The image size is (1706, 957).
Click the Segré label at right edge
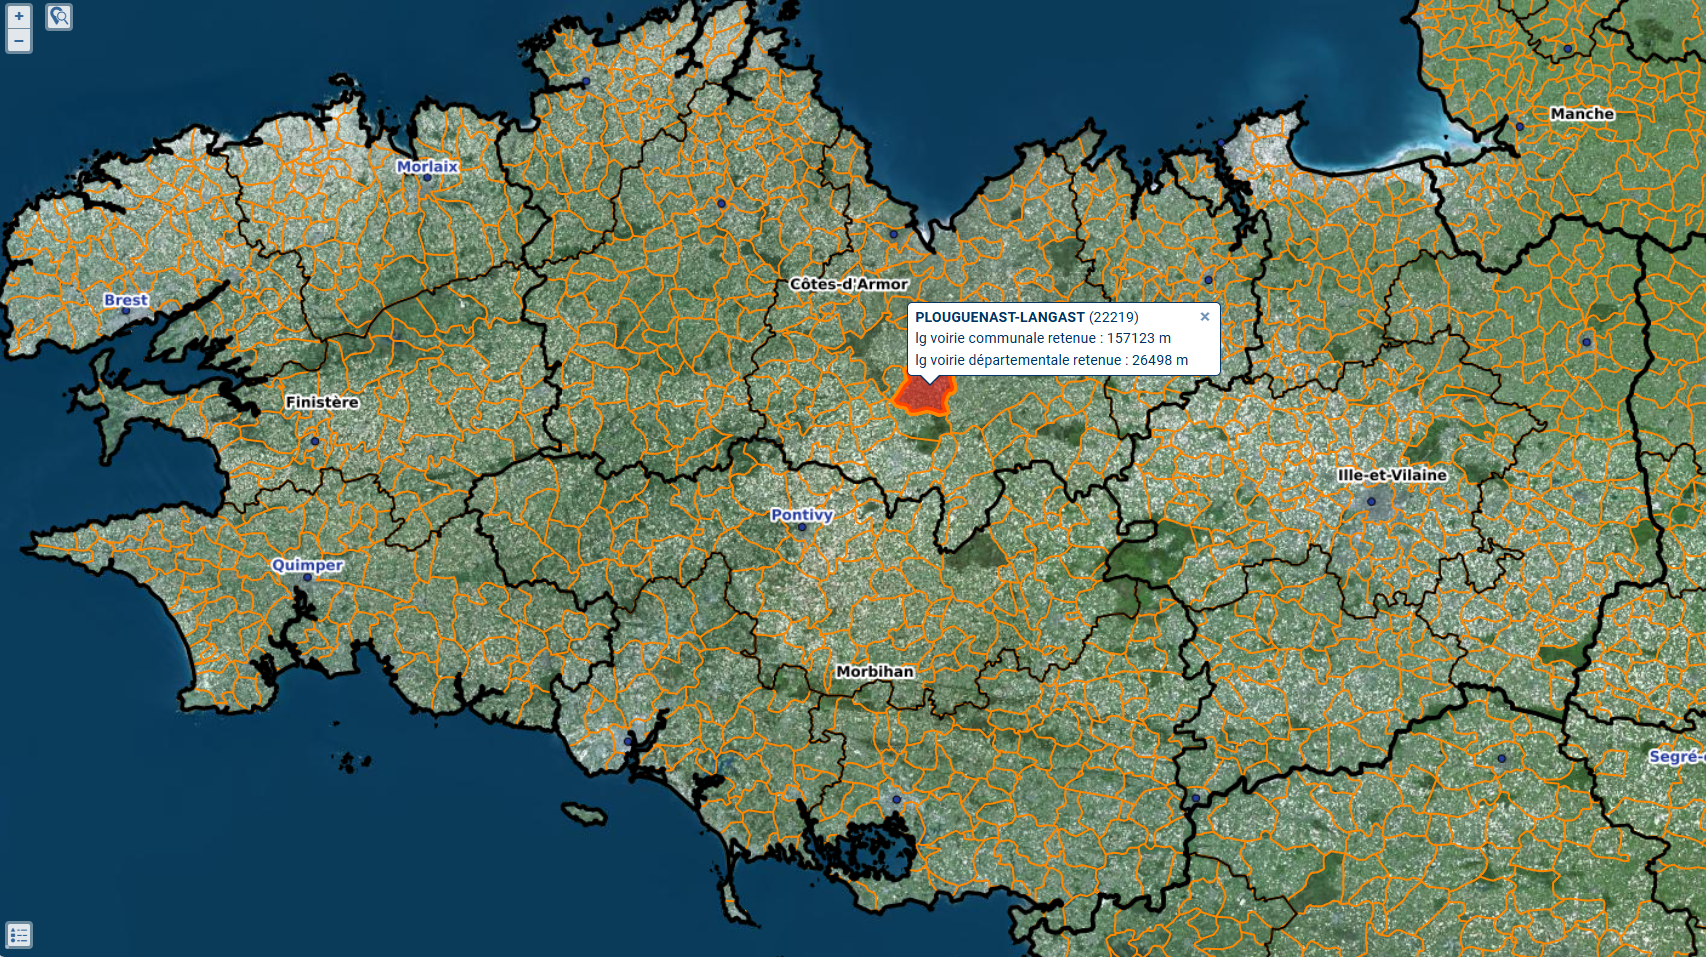click(x=1676, y=757)
